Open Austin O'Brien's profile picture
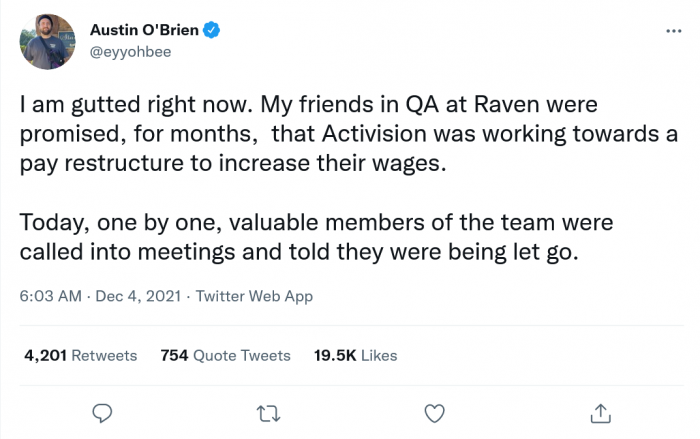700x439 pixels. pos(47,42)
